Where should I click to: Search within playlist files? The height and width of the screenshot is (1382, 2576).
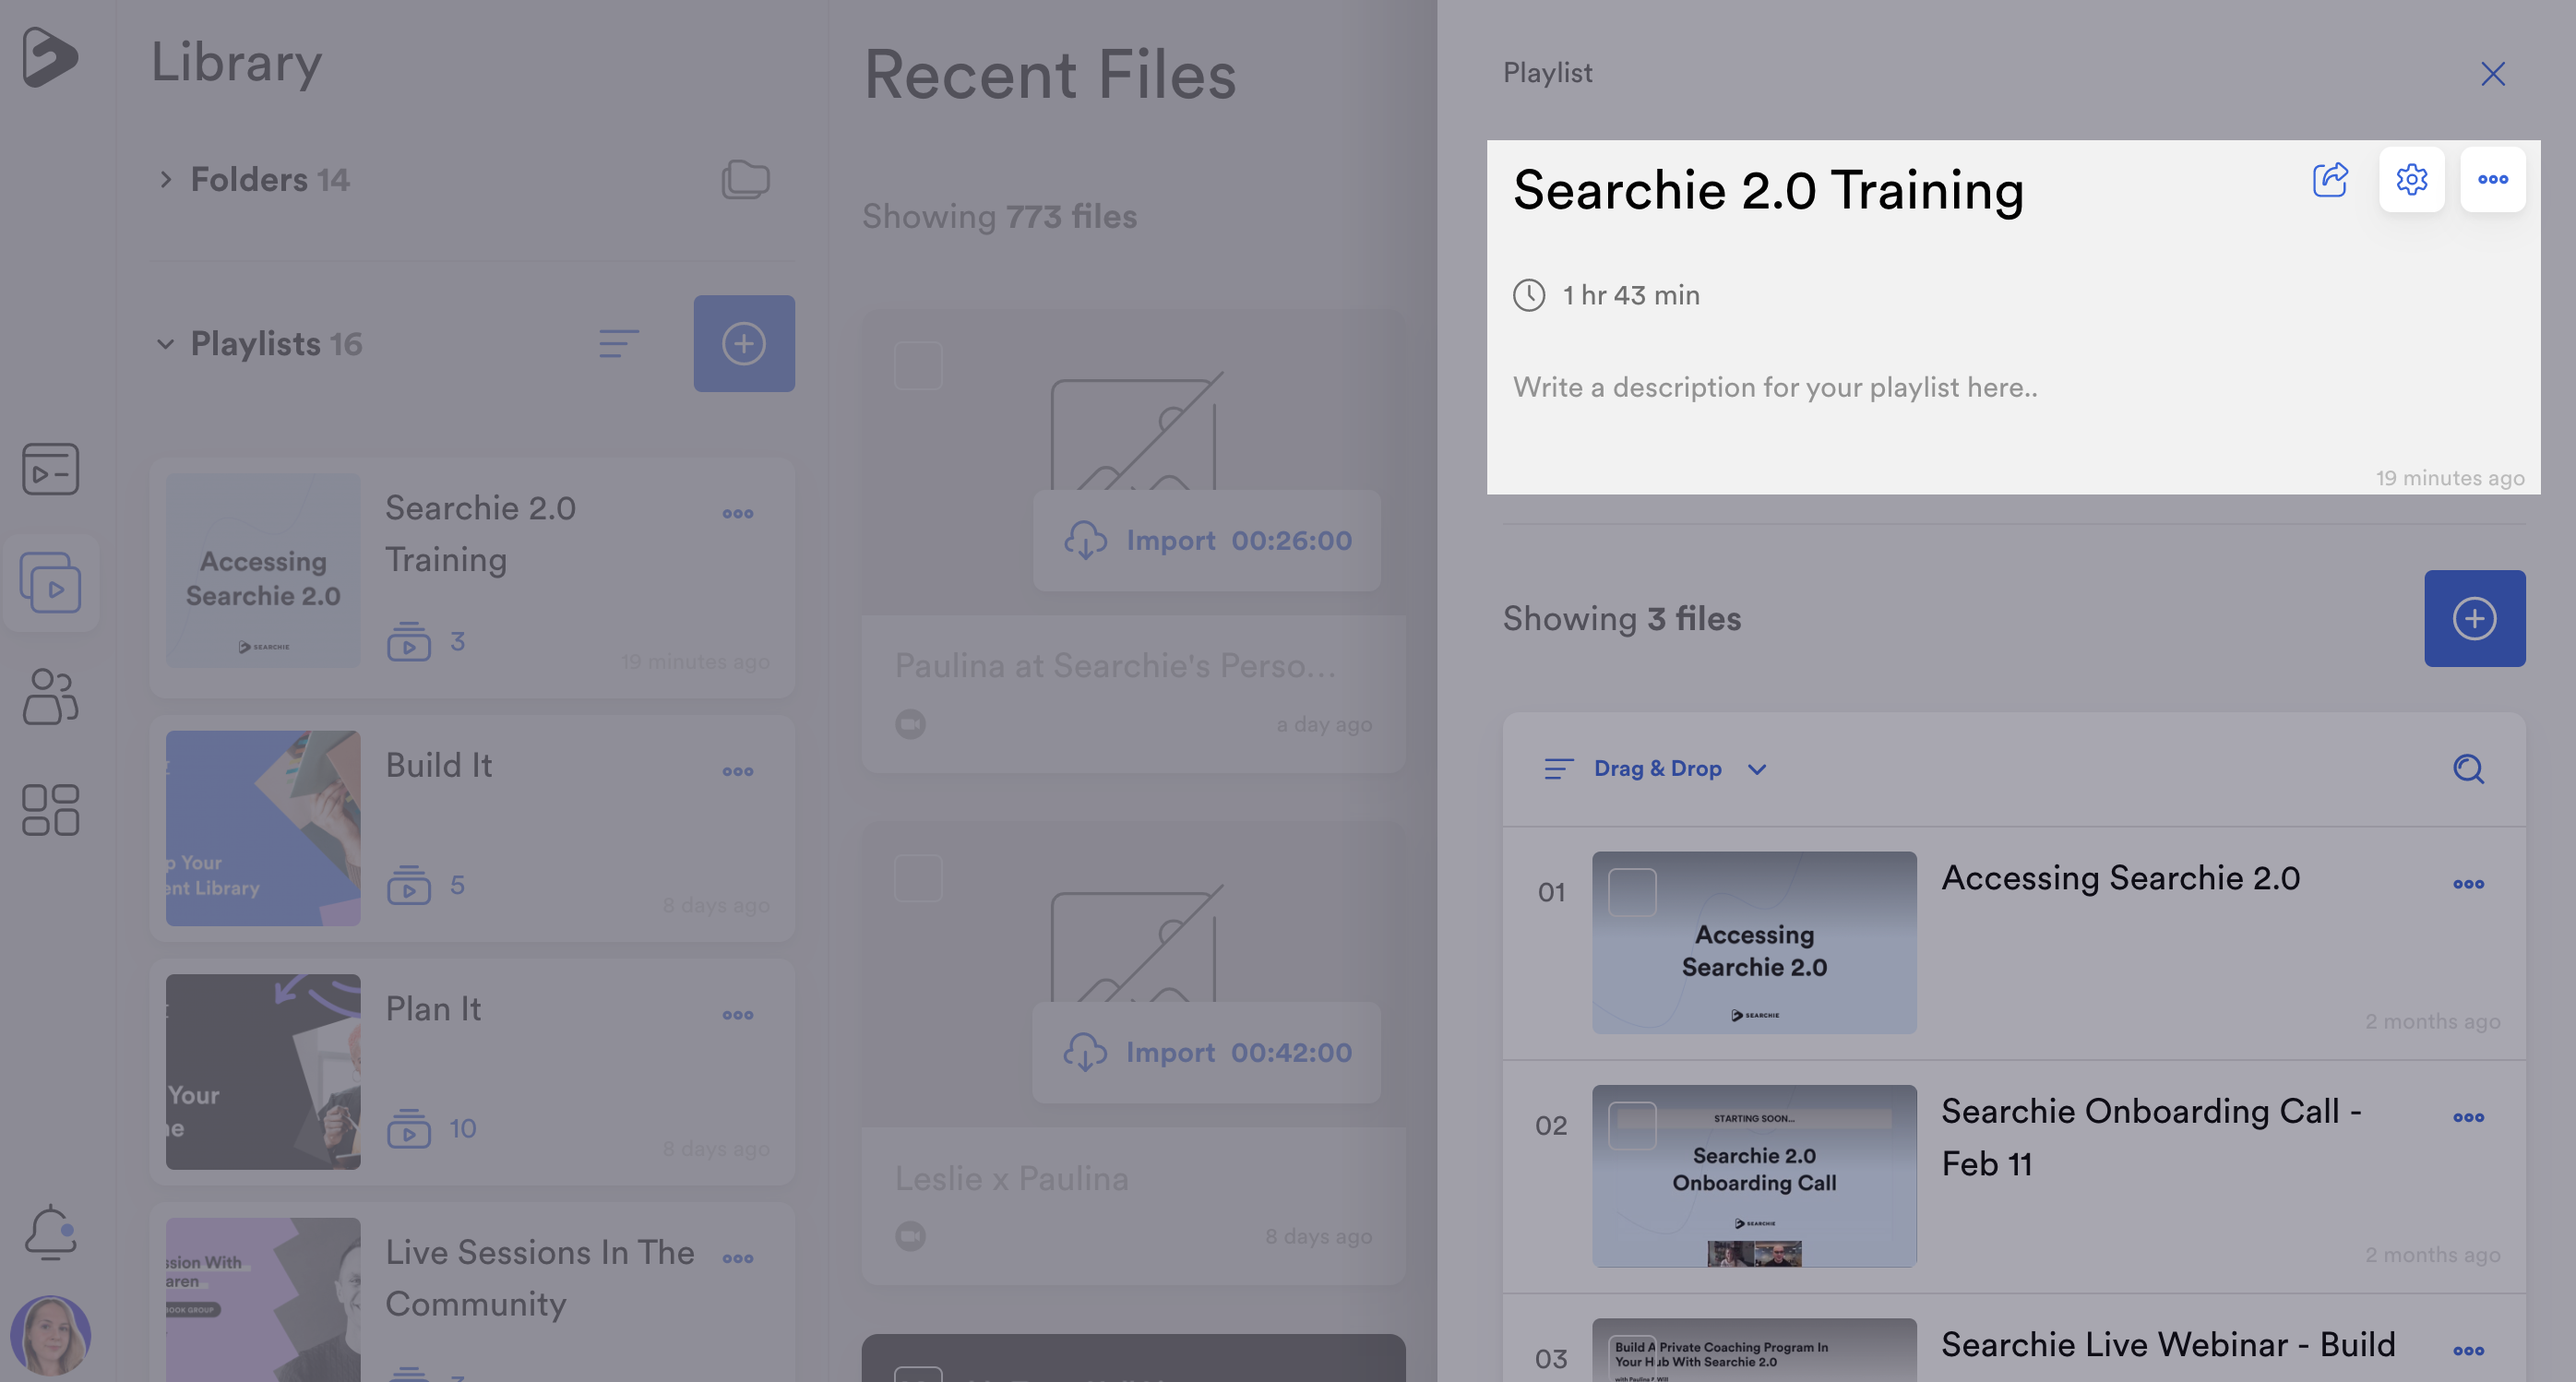coord(2469,768)
